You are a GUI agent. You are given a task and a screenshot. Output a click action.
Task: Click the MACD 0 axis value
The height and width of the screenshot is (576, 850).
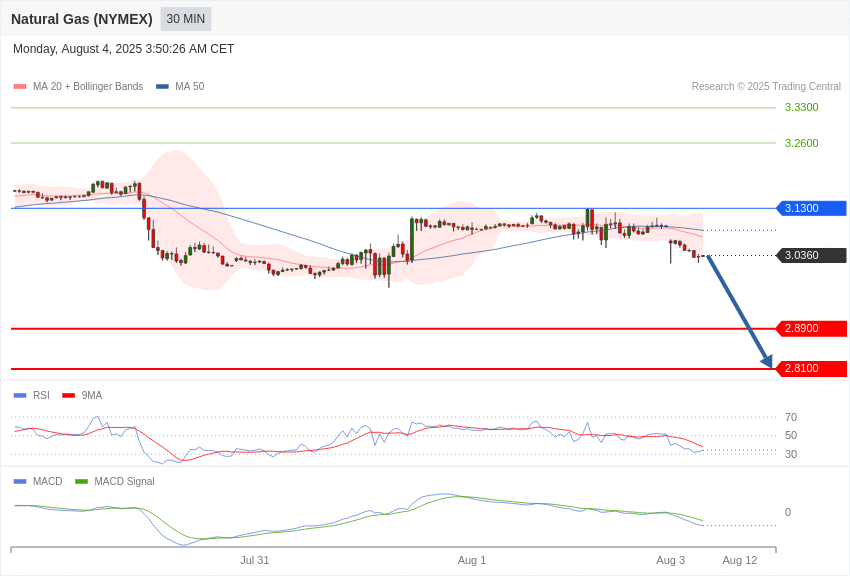coord(788,512)
